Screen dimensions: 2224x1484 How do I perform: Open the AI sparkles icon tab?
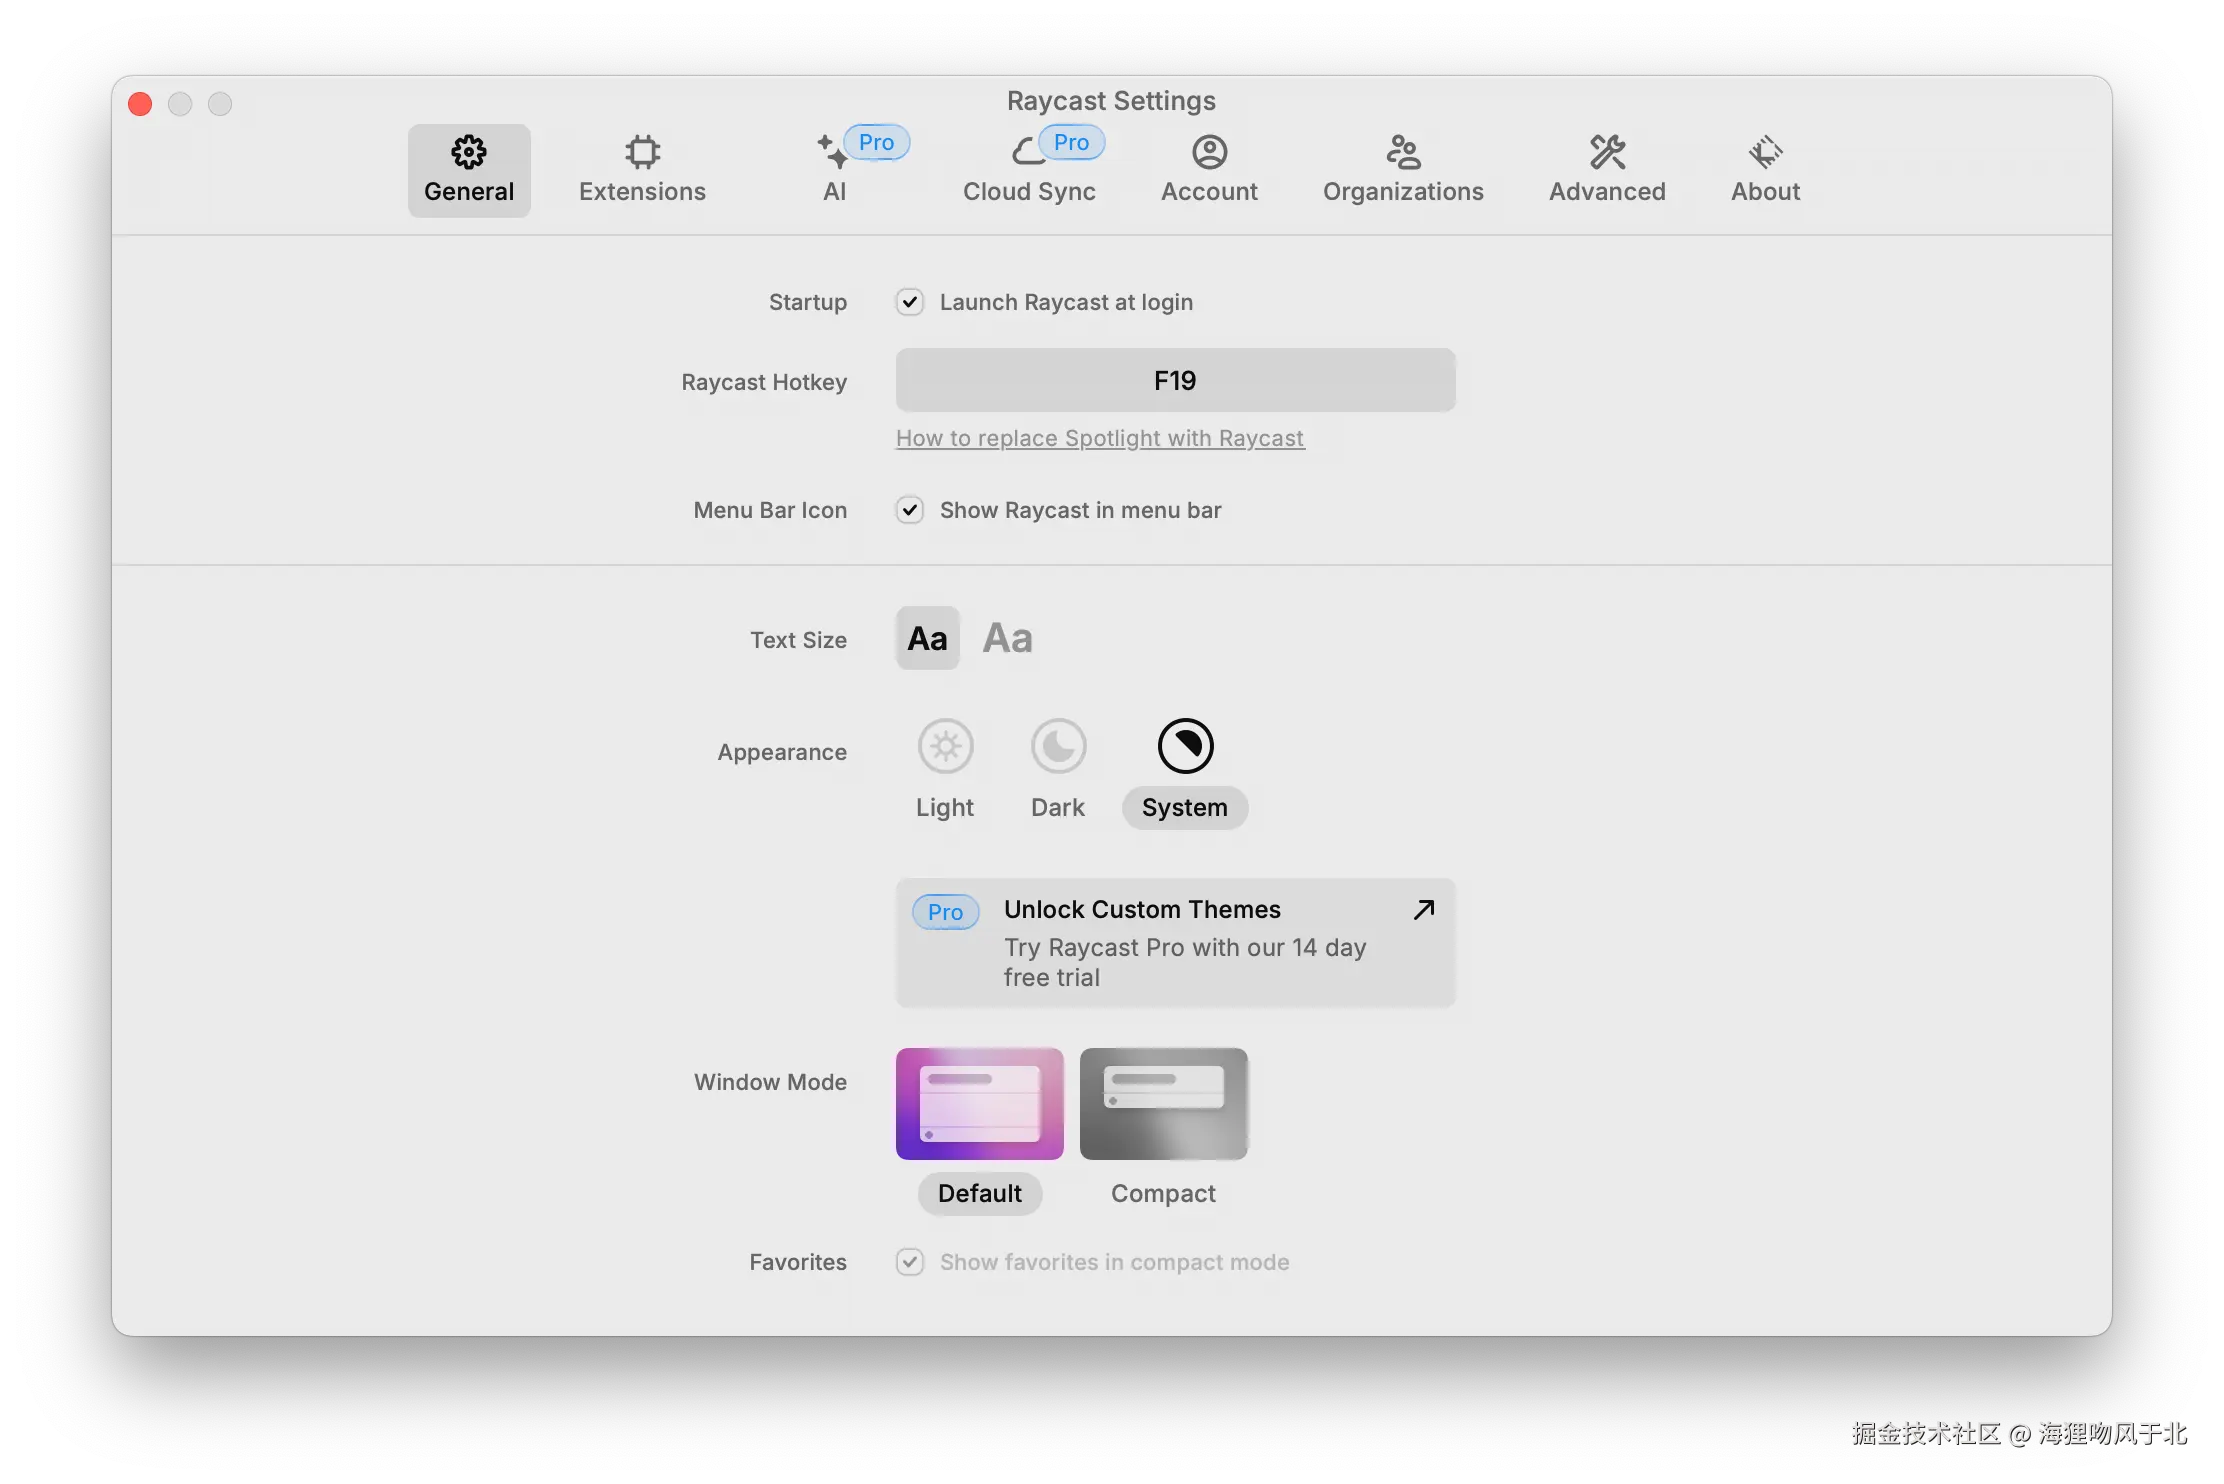[x=832, y=152]
